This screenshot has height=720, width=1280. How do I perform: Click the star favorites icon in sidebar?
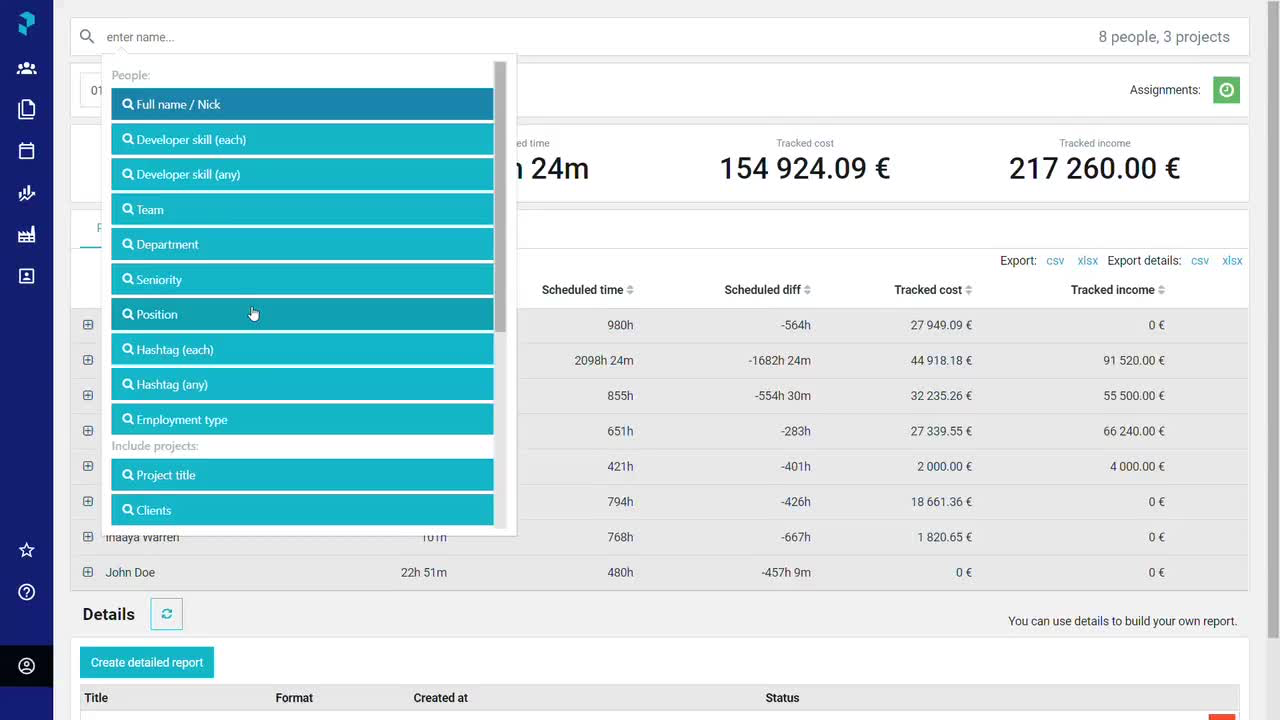[x=27, y=550]
